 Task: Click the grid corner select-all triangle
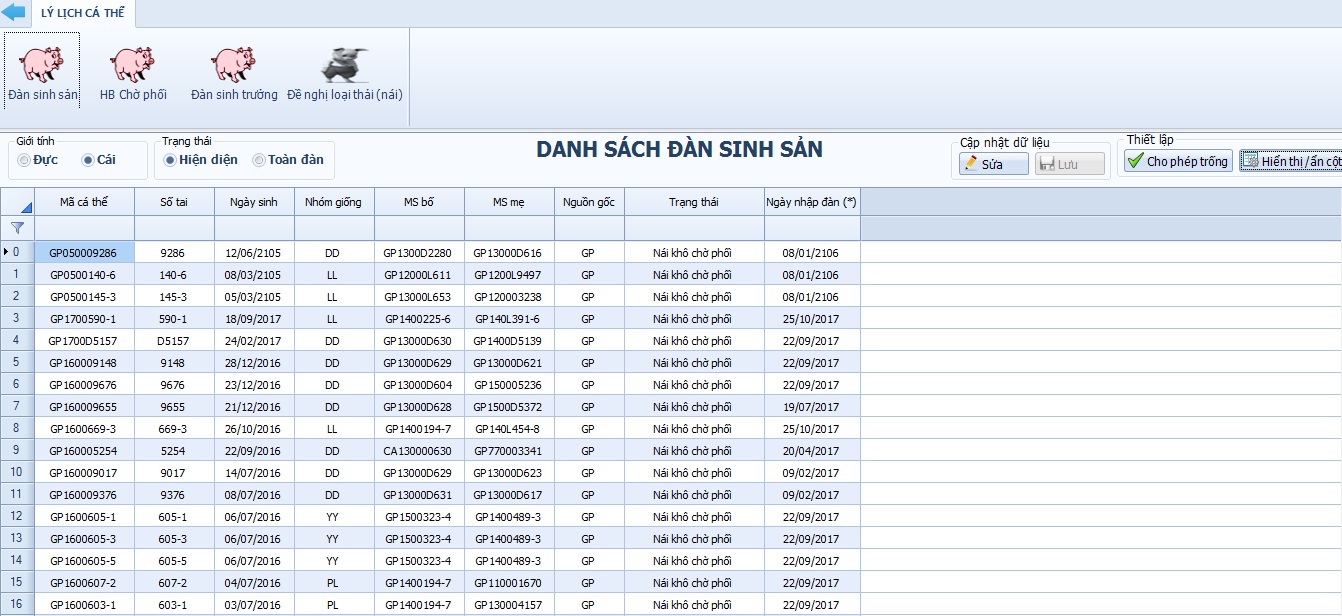tap(26, 207)
